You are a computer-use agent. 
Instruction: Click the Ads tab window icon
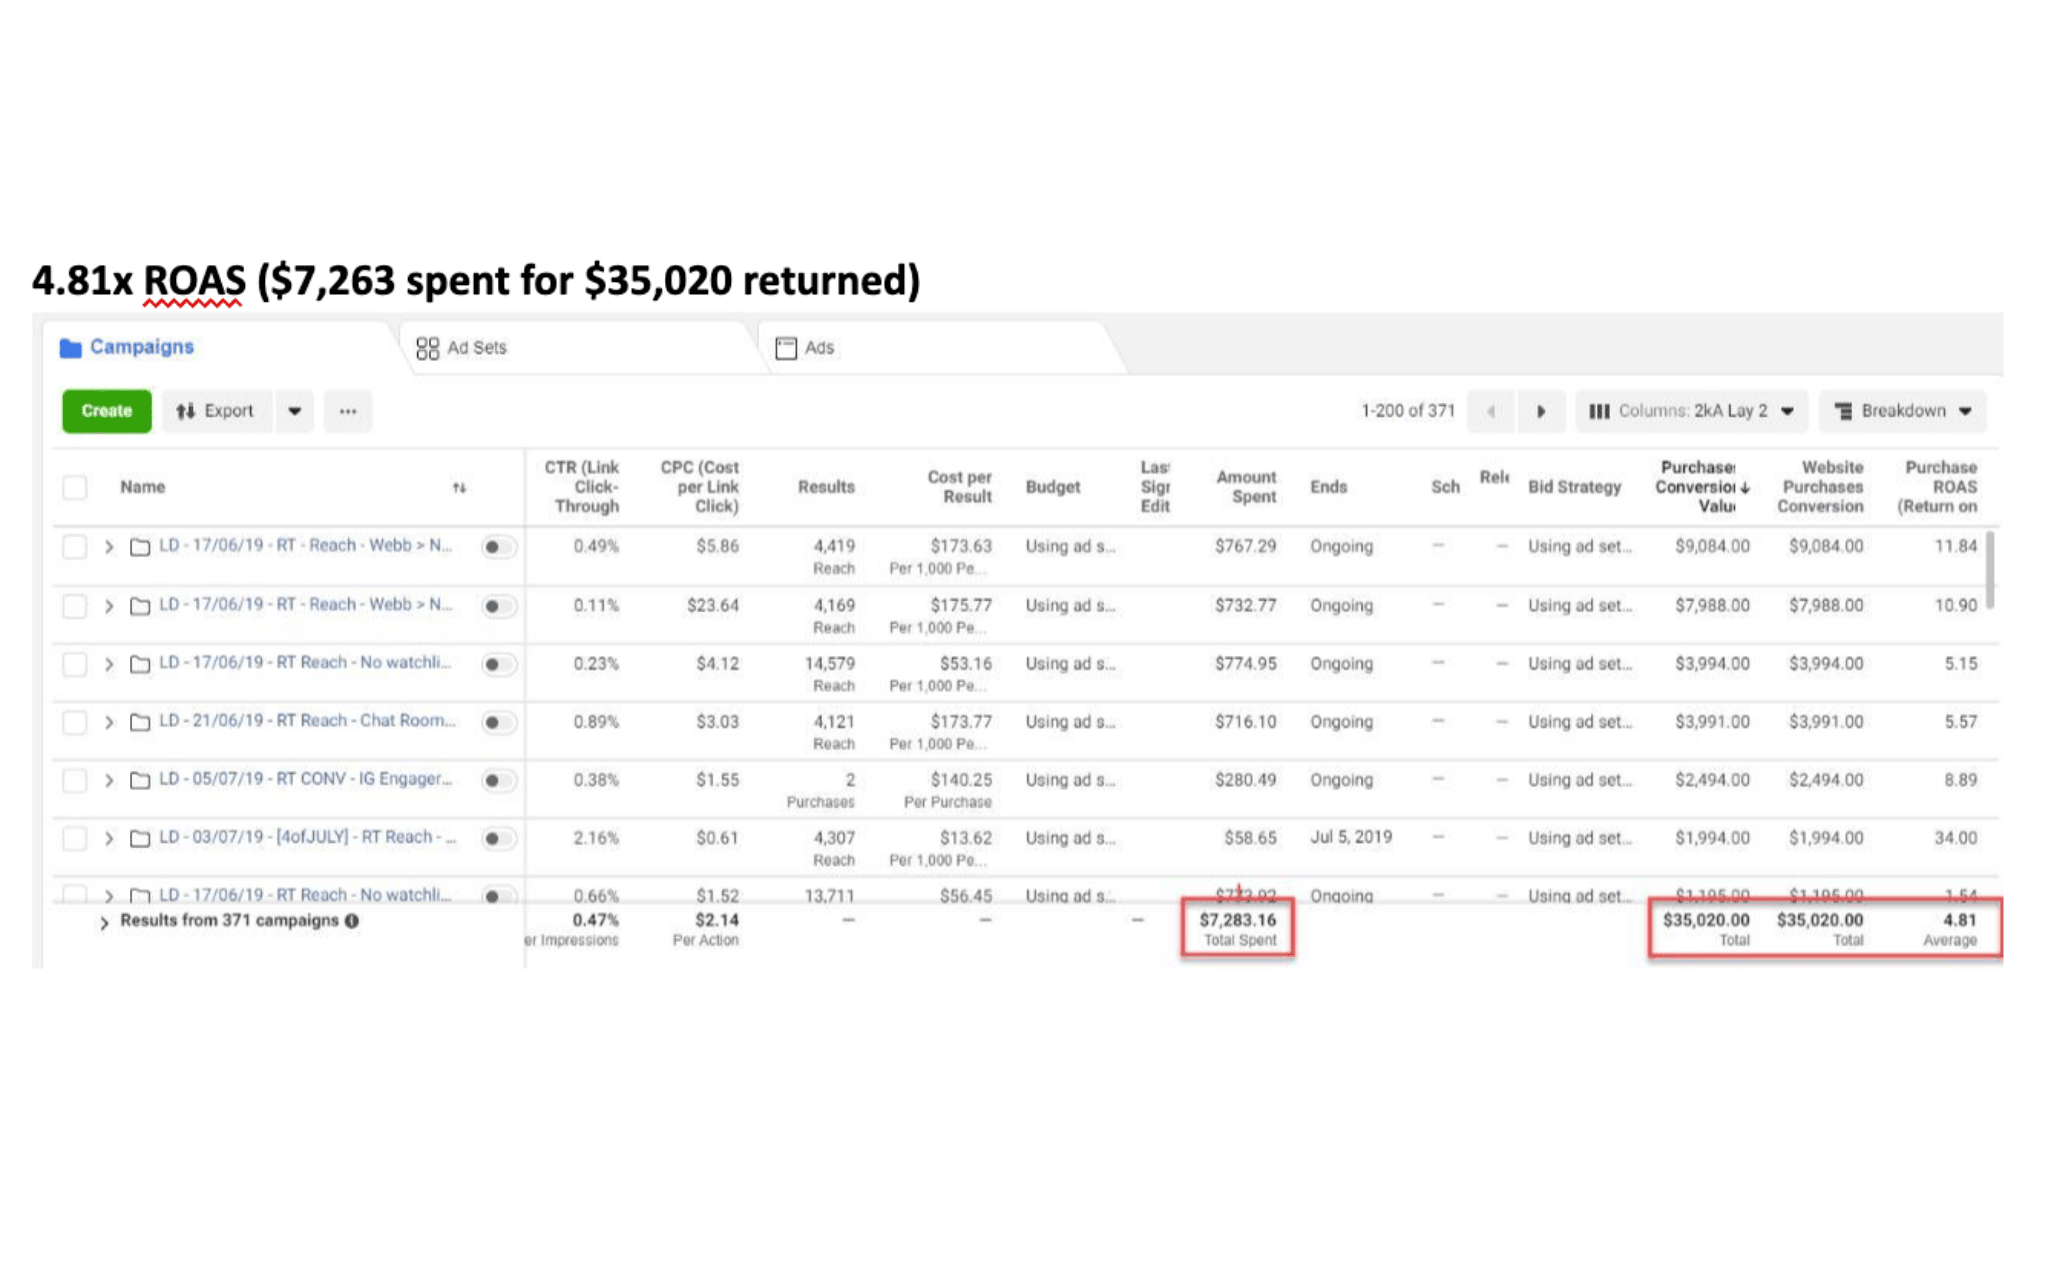click(x=786, y=348)
